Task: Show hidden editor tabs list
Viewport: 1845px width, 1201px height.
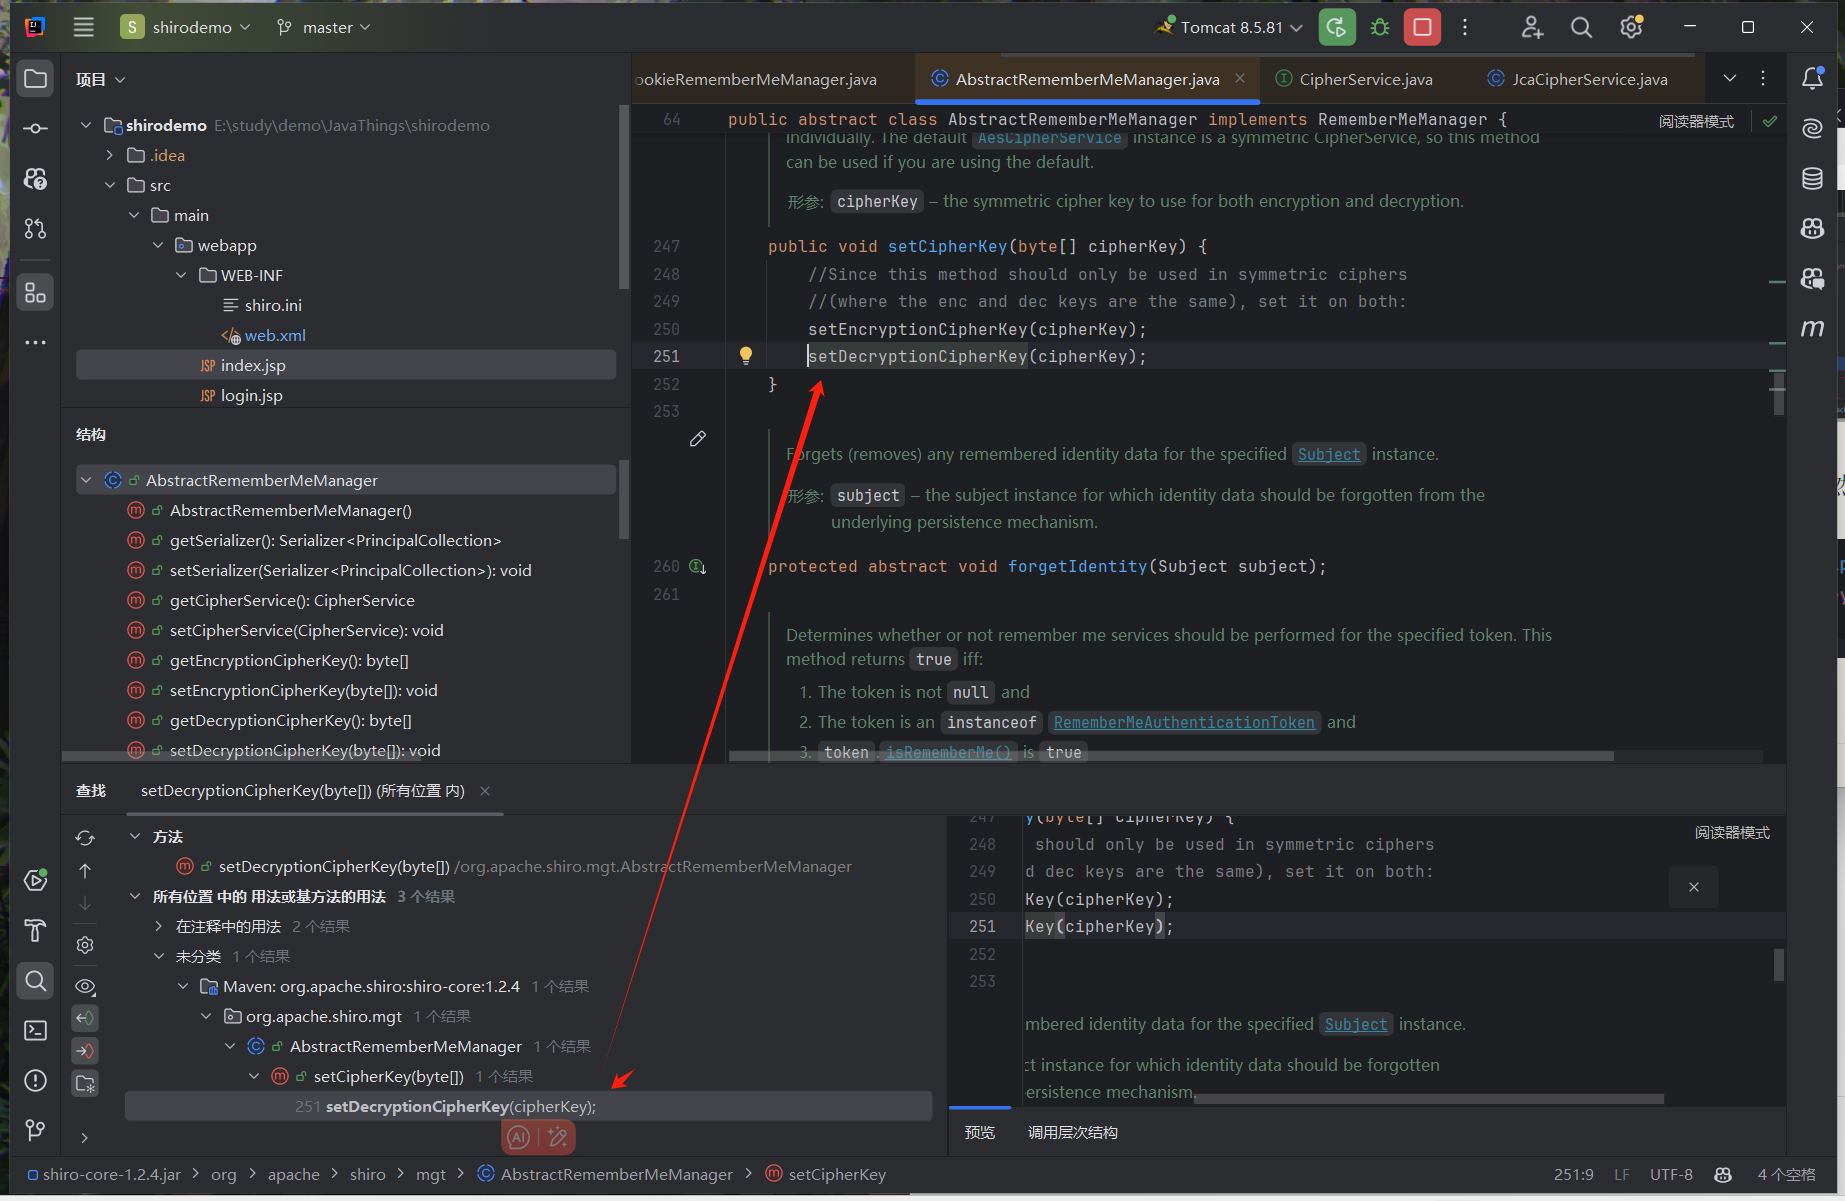Action: click(x=1730, y=78)
